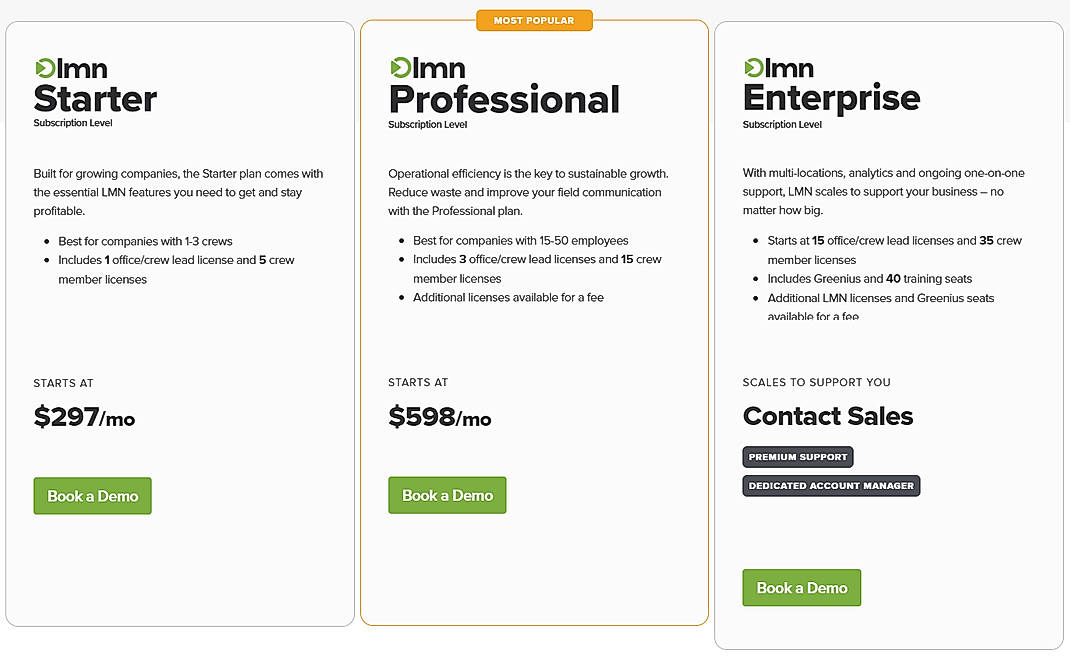Click the $297/mo price on Starter
1070x658 pixels.
[84, 417]
